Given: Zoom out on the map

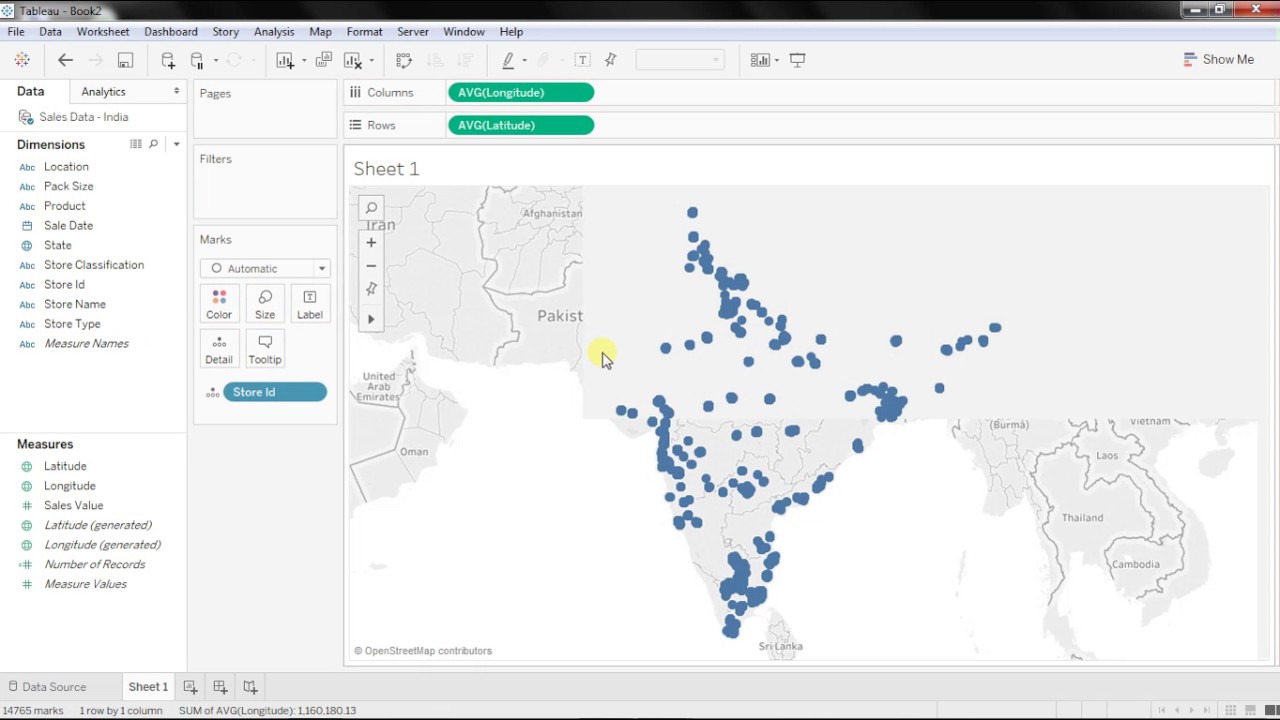Looking at the screenshot, I should tap(371, 266).
